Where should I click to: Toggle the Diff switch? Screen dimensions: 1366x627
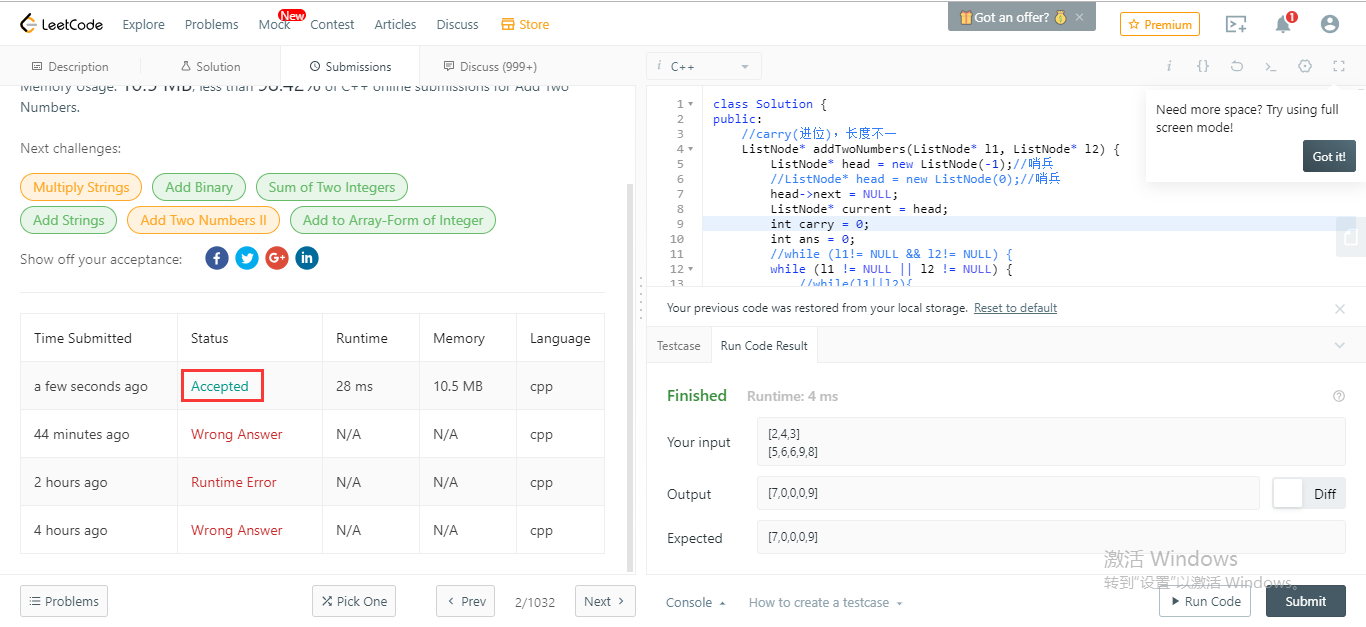[1309, 493]
